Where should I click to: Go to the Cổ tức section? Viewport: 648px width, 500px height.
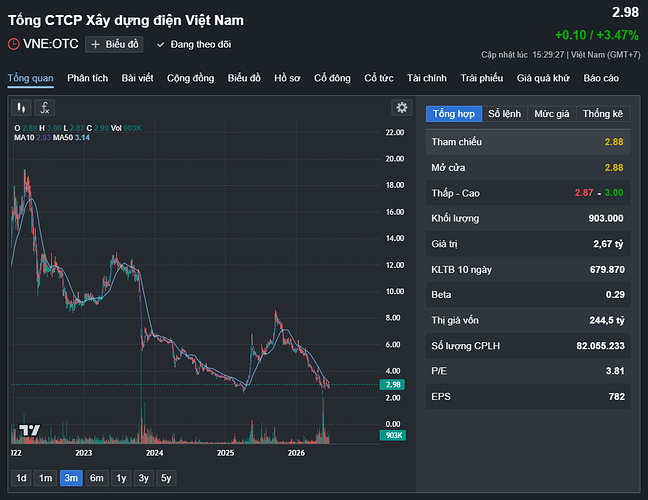pyautogui.click(x=379, y=78)
